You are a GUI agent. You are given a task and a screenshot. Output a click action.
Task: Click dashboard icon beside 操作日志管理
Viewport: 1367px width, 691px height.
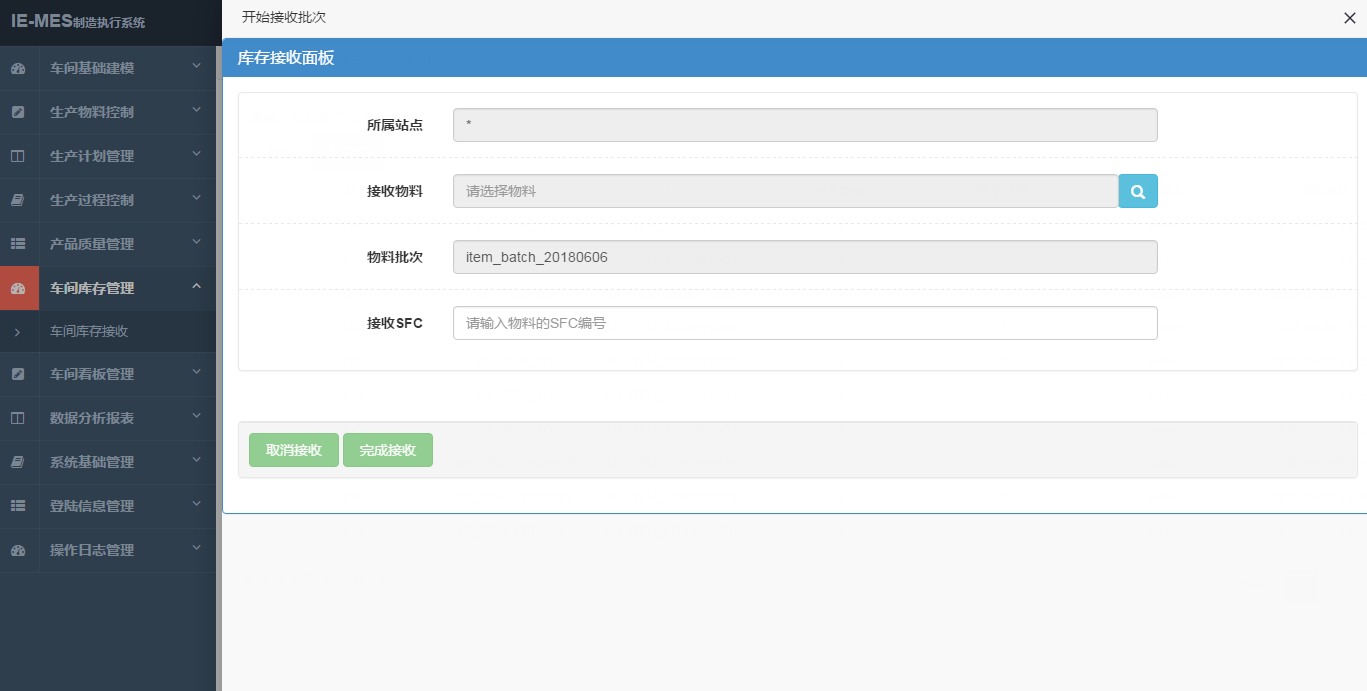(18, 550)
